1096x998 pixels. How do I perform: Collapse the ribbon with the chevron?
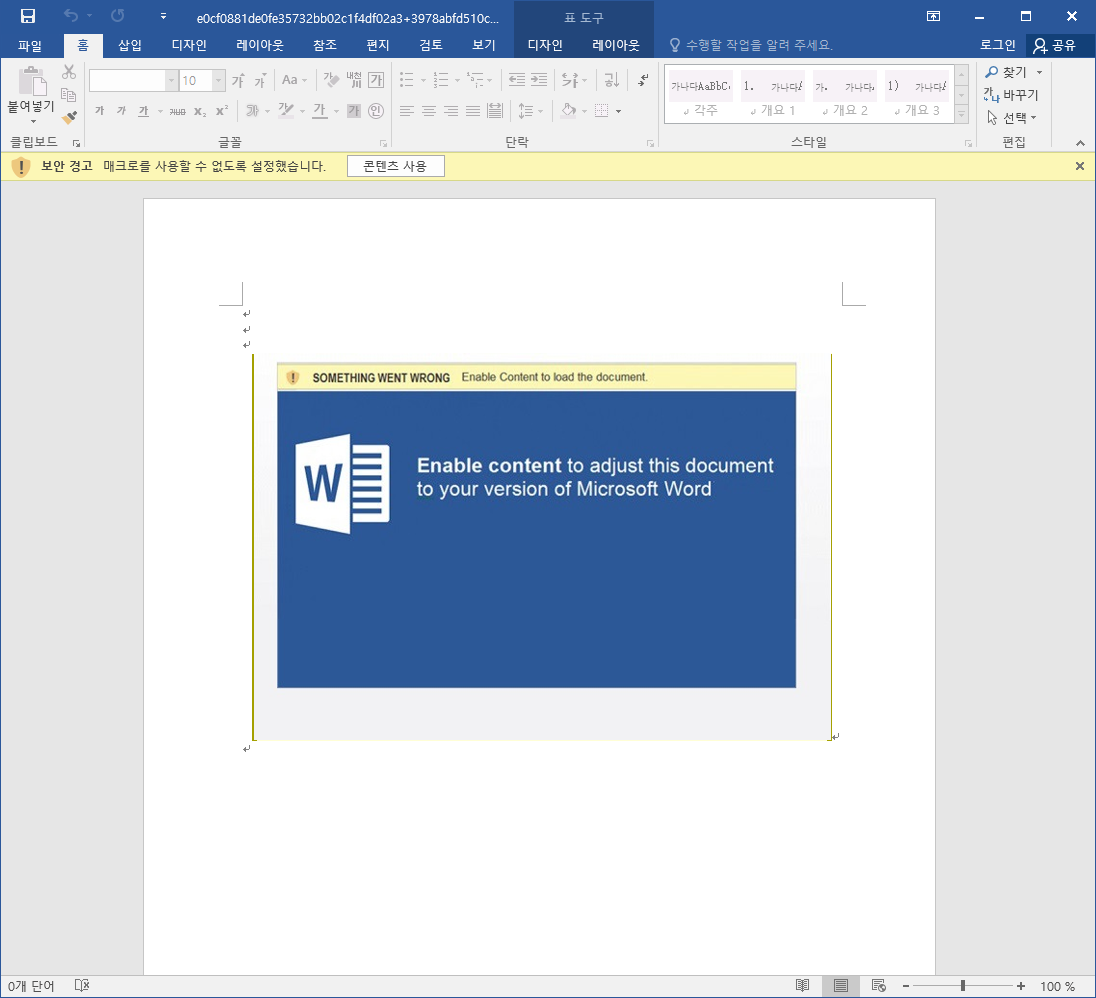[1081, 143]
